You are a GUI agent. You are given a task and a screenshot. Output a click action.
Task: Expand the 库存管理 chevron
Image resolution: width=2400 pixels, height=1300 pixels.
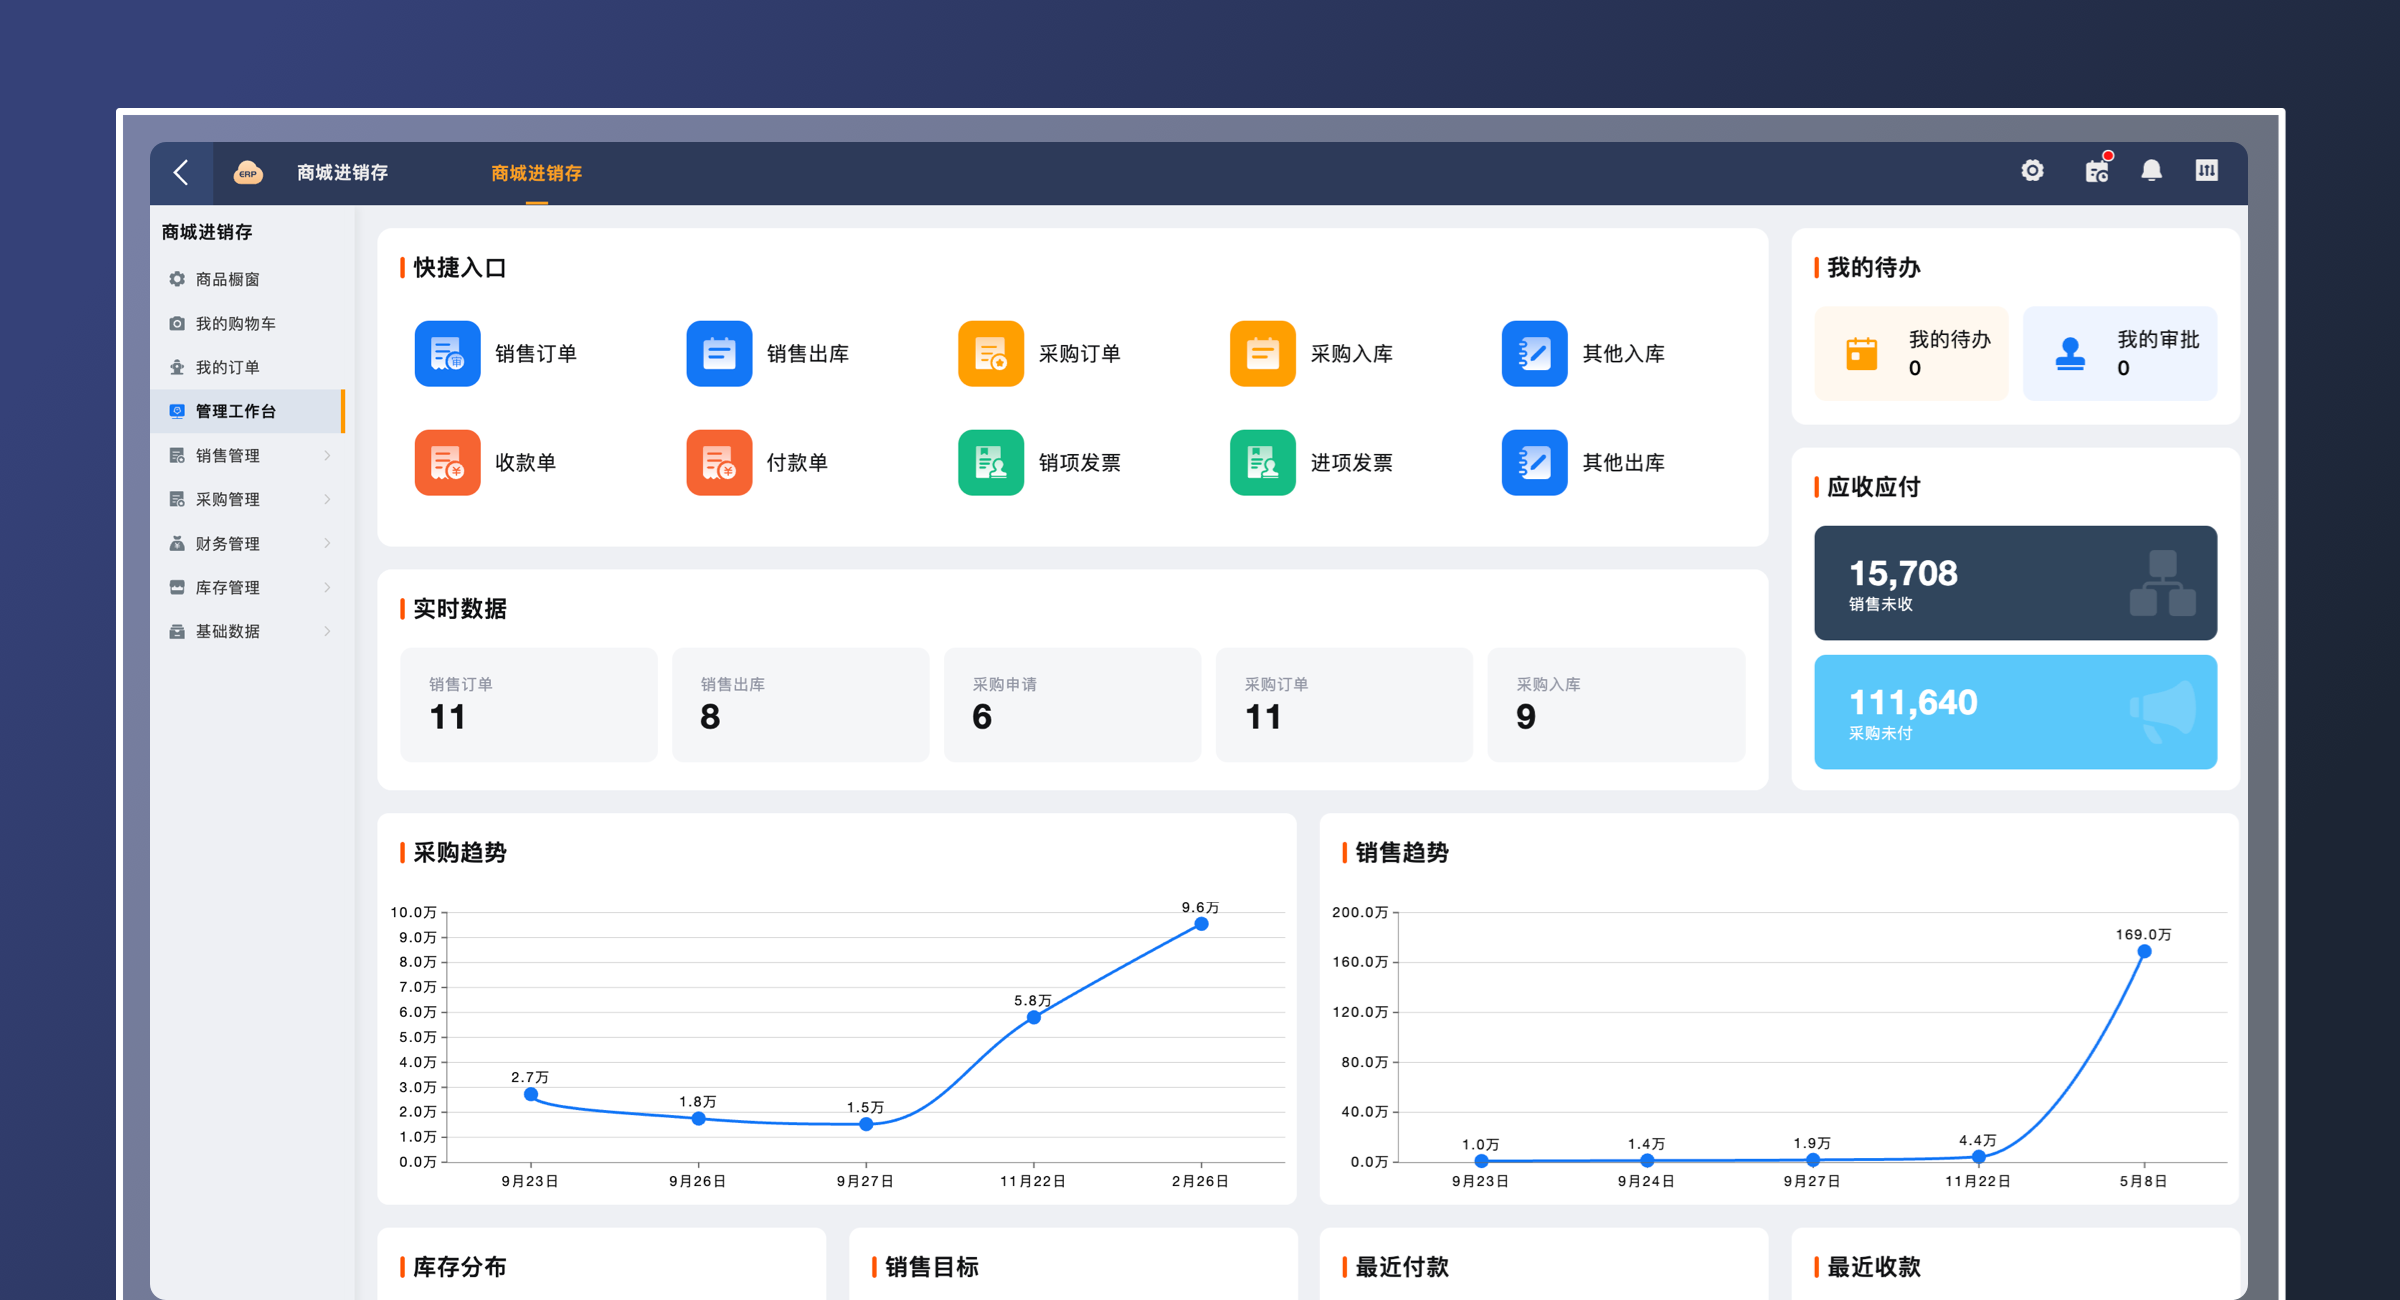tap(327, 588)
